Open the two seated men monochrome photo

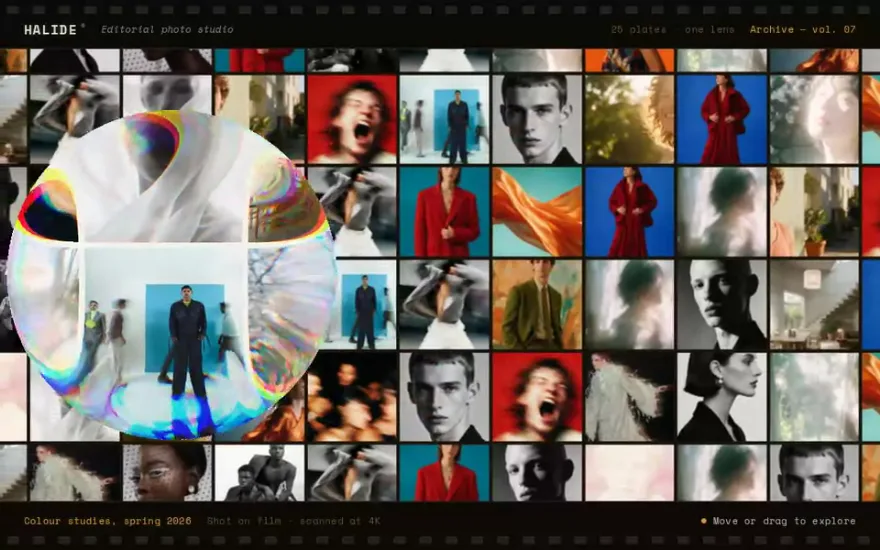(x=260, y=473)
